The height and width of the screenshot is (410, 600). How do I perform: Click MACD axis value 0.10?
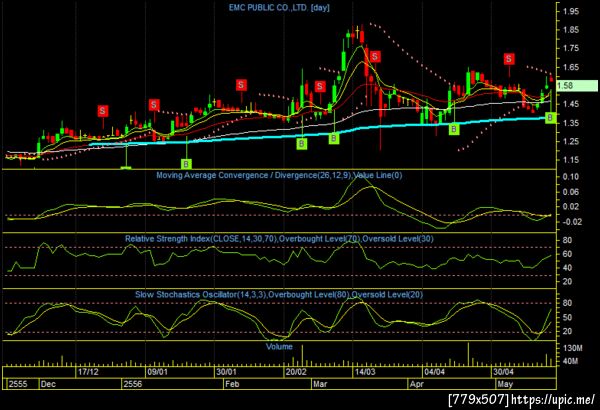[x=571, y=176]
